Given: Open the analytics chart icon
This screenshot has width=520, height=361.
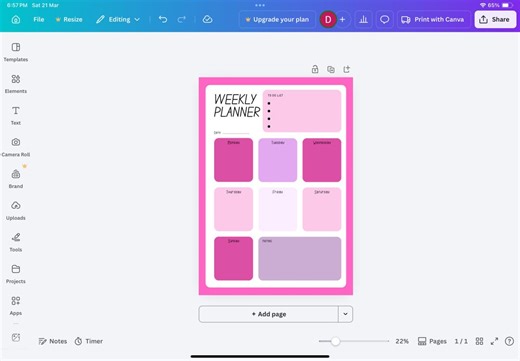Looking at the screenshot, I should click(363, 20).
